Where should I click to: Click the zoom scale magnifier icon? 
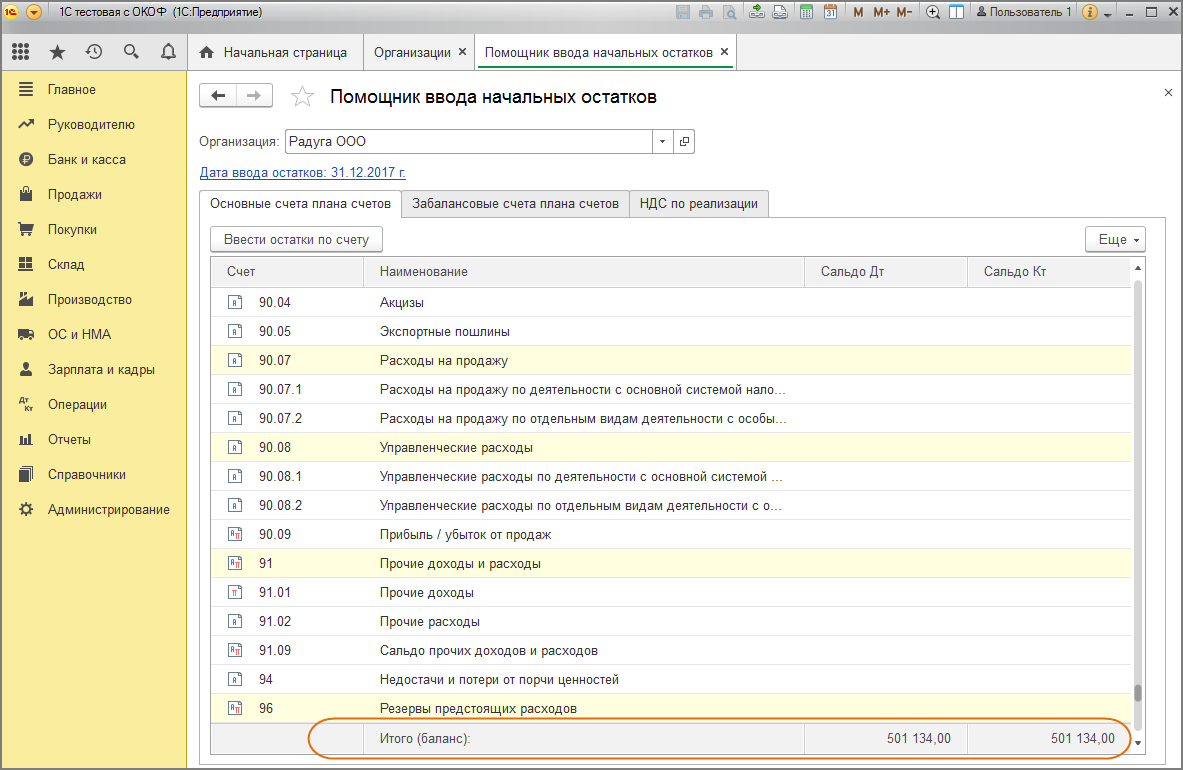(933, 12)
